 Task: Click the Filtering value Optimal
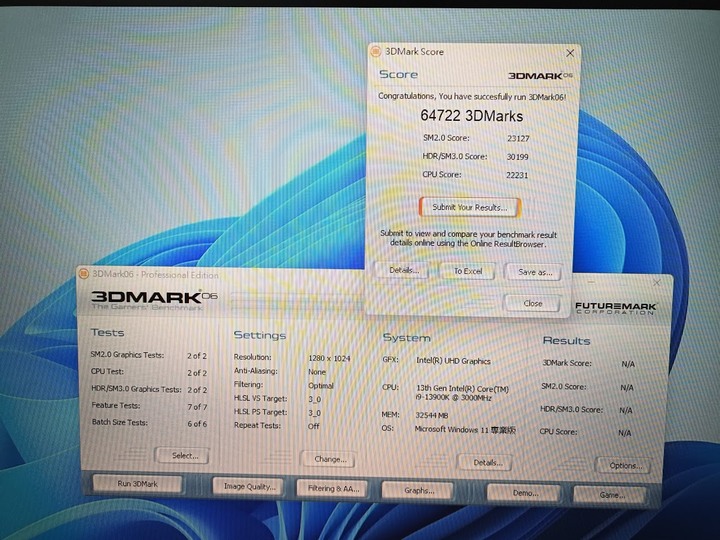[x=321, y=386]
